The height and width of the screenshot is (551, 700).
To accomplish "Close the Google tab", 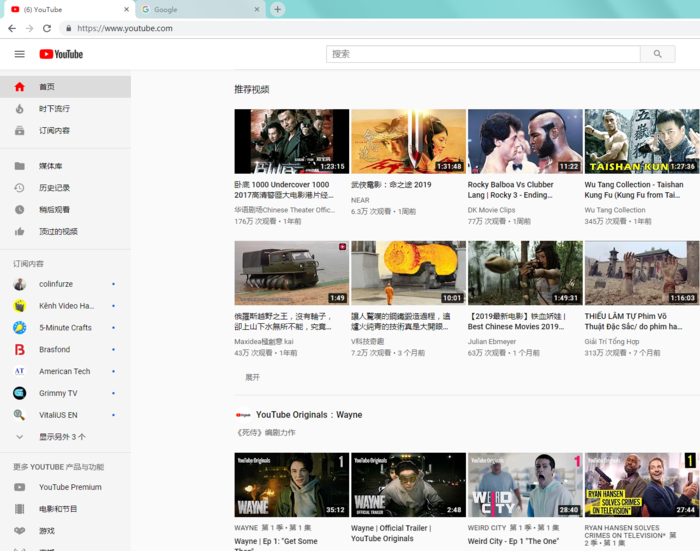I will [257, 9].
